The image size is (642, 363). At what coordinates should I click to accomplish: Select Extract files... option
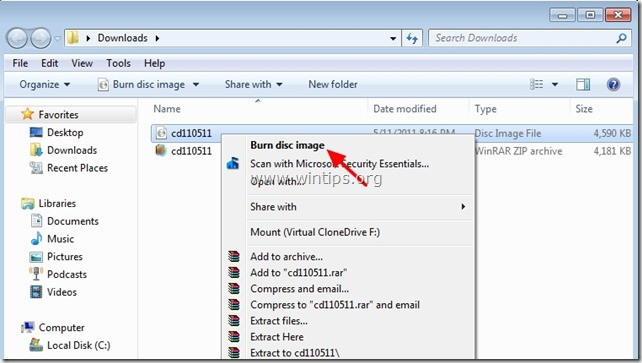point(279,320)
